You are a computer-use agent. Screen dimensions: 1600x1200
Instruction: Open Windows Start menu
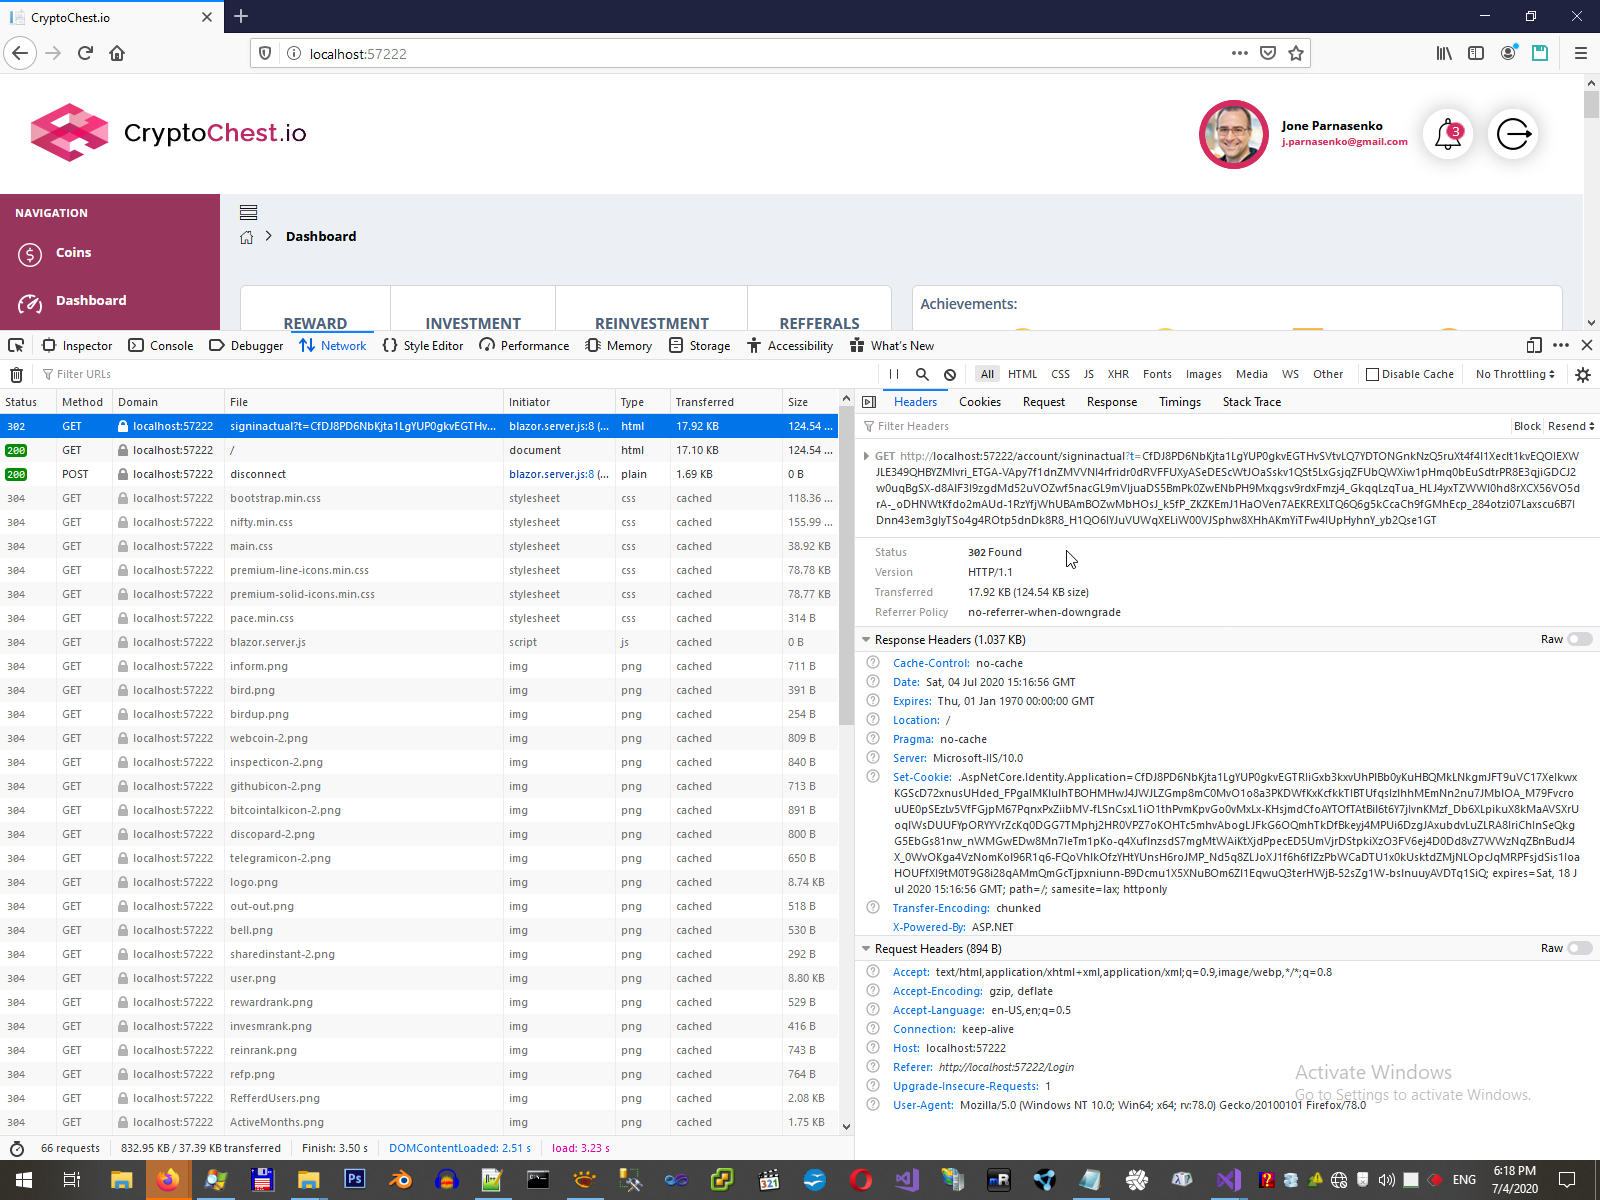point(24,1180)
